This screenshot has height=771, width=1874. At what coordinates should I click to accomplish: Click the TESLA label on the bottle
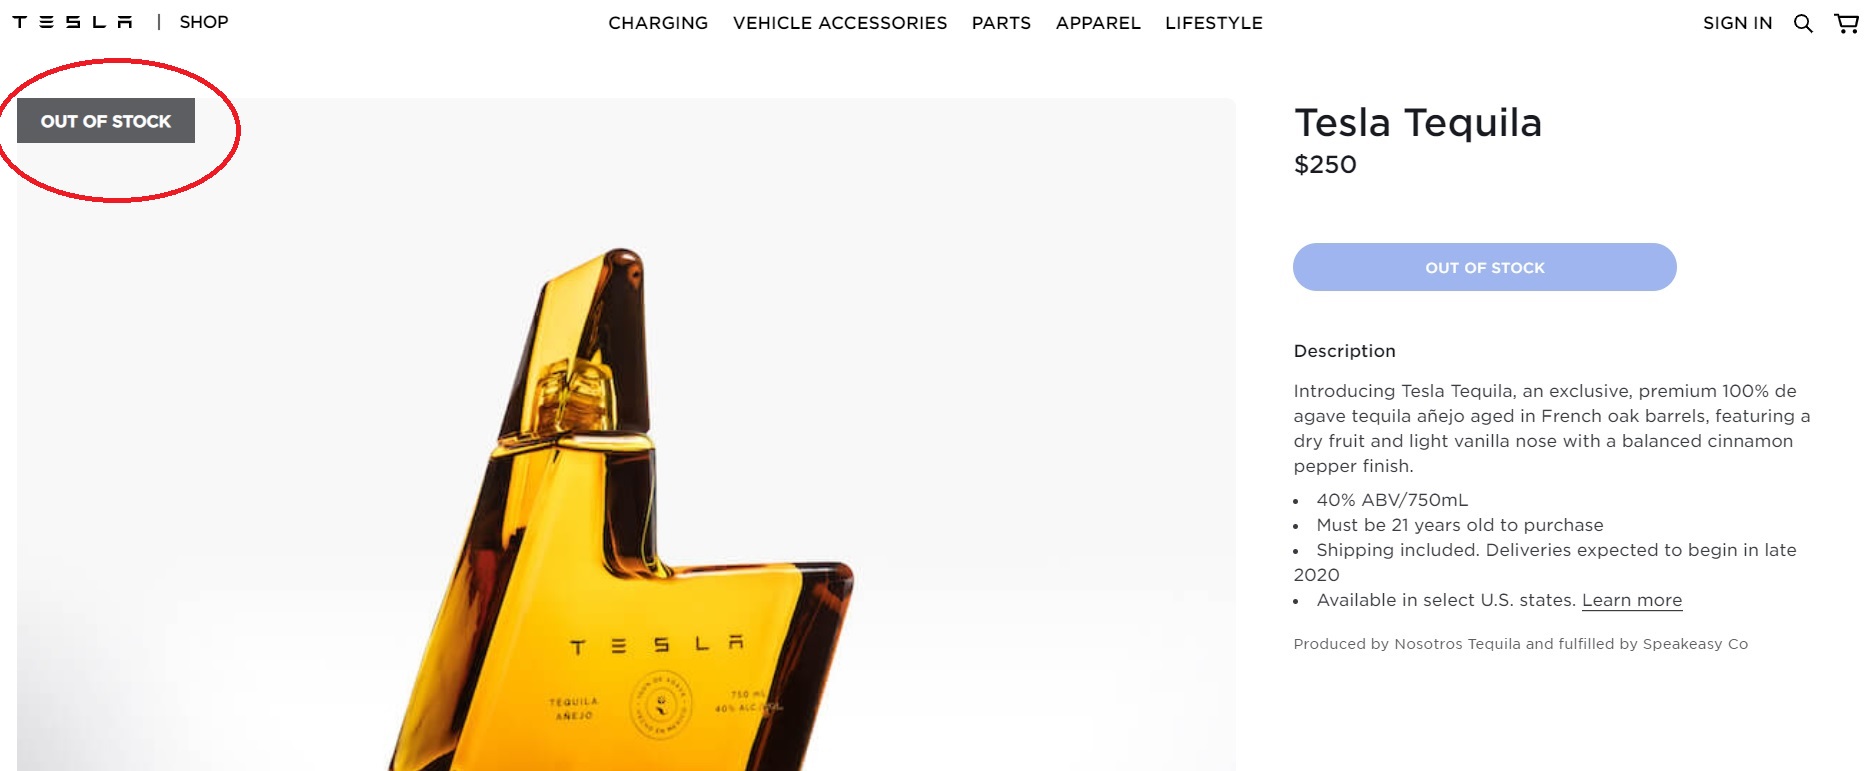(x=657, y=645)
